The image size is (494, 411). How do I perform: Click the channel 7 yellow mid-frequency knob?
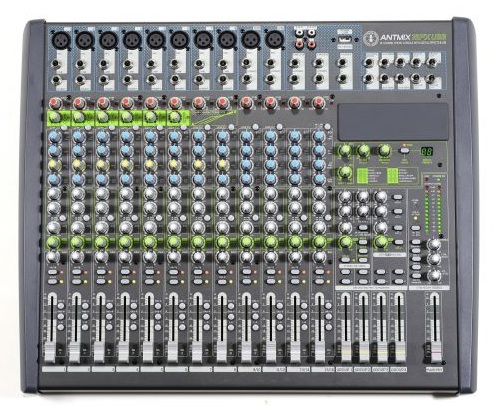[199, 165]
